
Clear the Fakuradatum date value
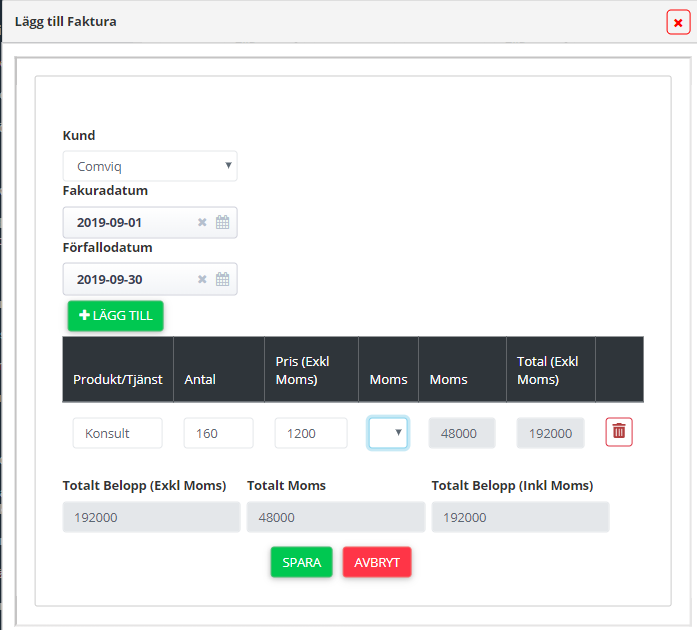(201, 223)
